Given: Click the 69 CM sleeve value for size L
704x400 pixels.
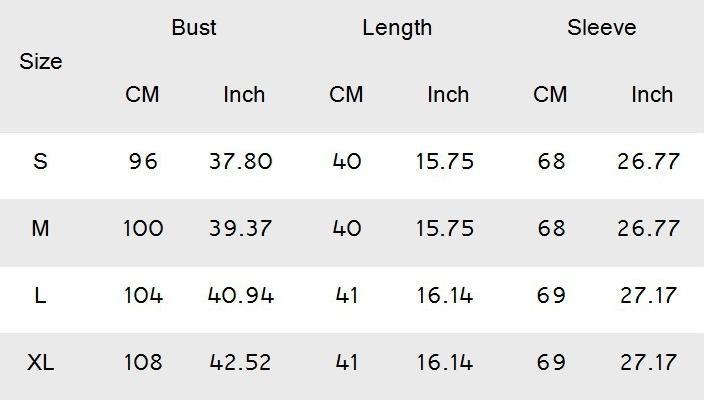Looking at the screenshot, I should pos(551,295).
